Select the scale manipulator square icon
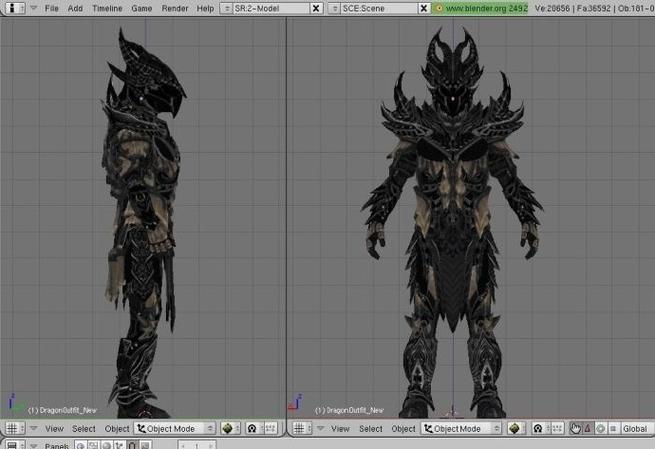This screenshot has height=449, width=655. click(x=613, y=429)
